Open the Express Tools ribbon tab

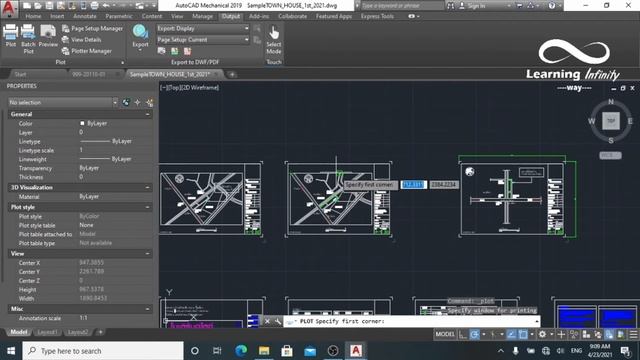377,16
